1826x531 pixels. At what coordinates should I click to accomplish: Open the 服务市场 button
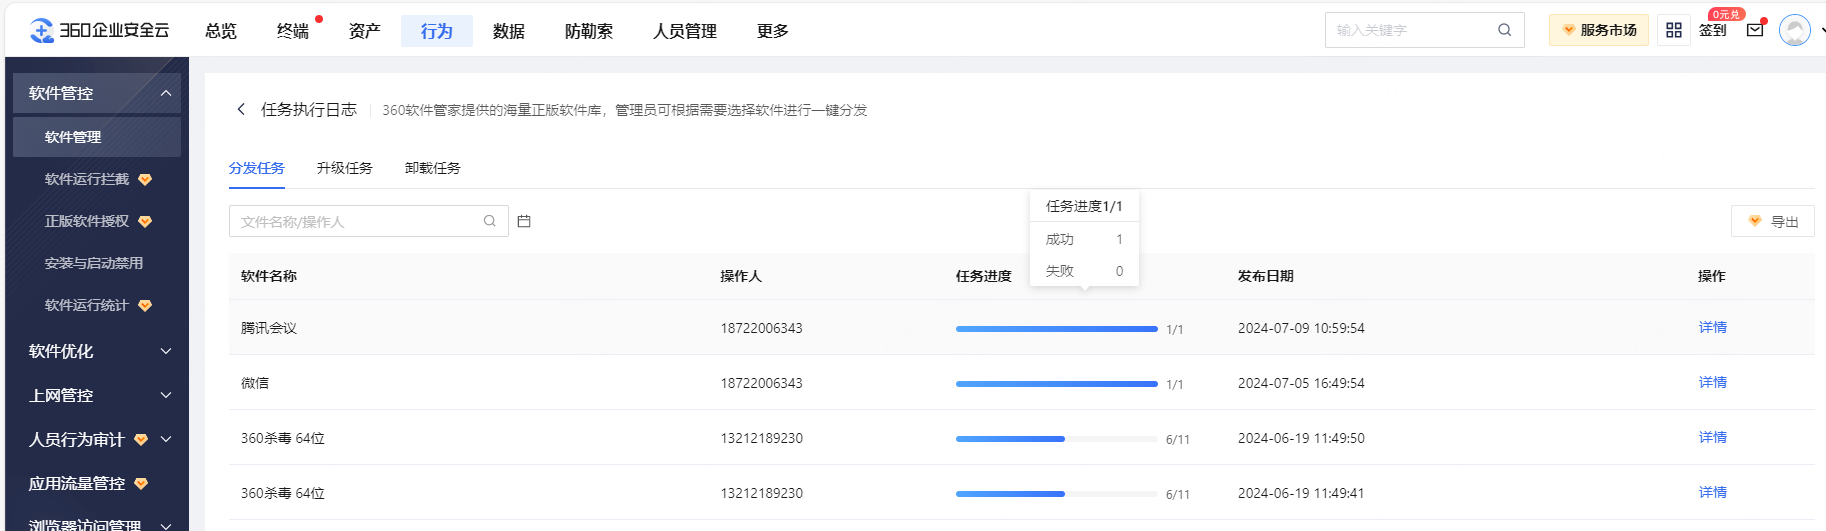click(x=1599, y=30)
